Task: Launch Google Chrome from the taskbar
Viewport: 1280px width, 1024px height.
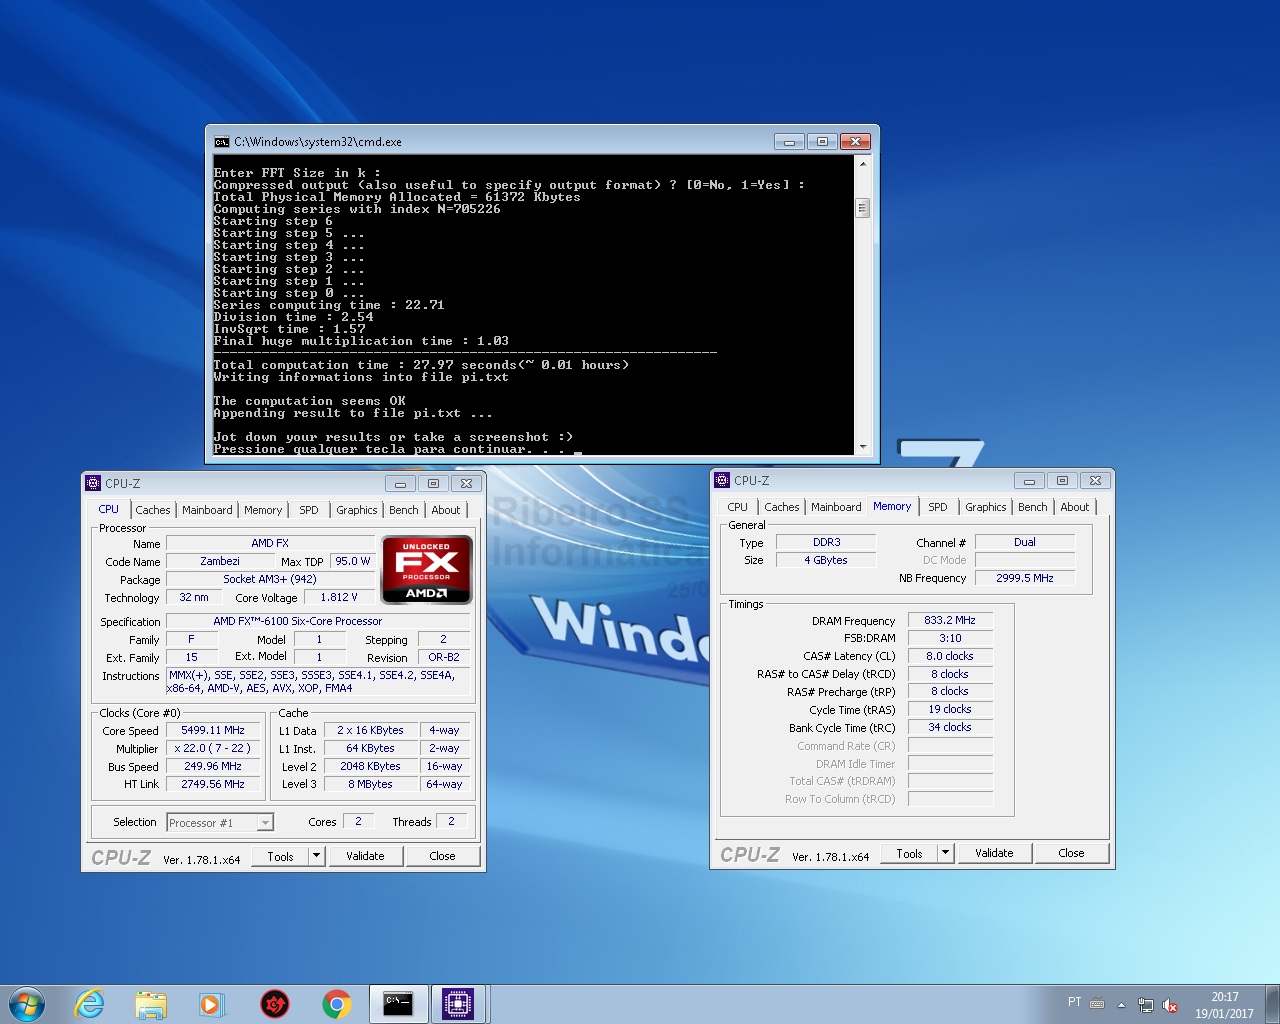Action: [x=337, y=1004]
